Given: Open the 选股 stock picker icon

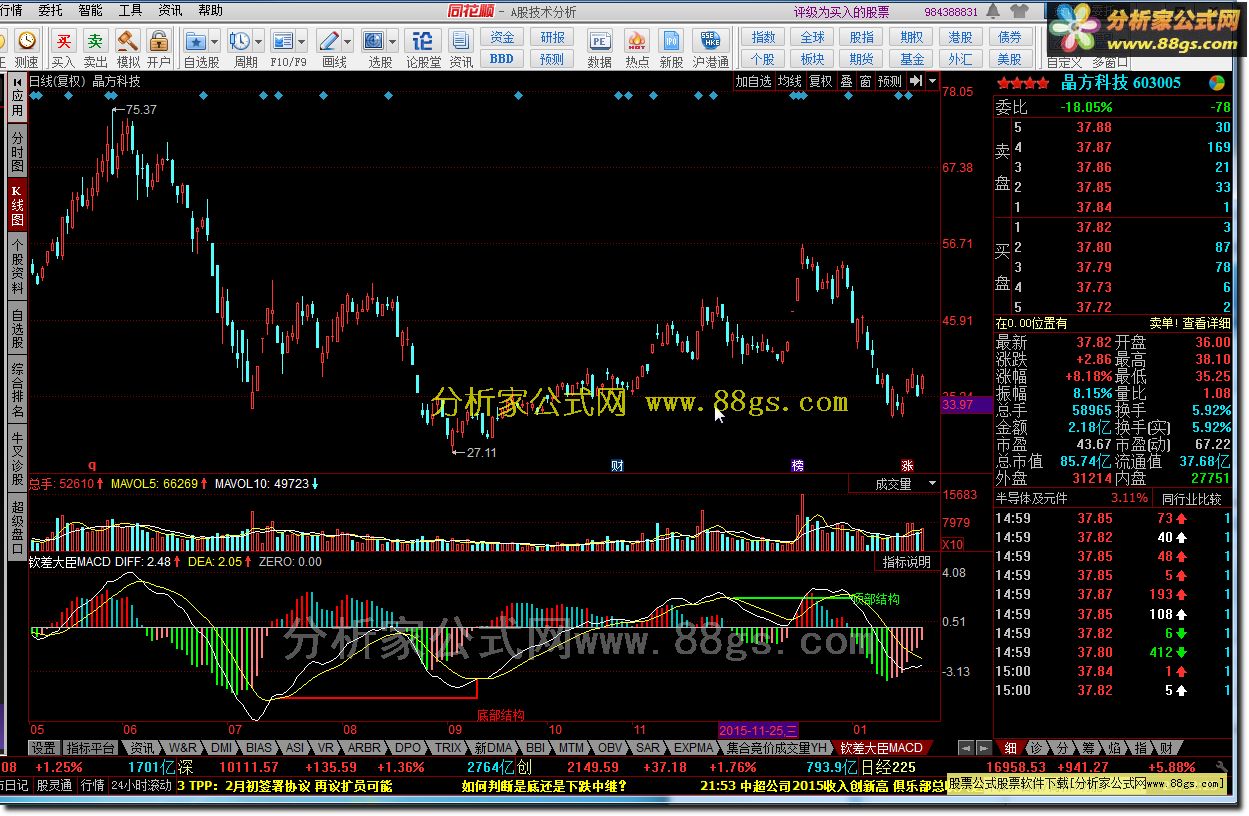Looking at the screenshot, I should pos(374,41).
